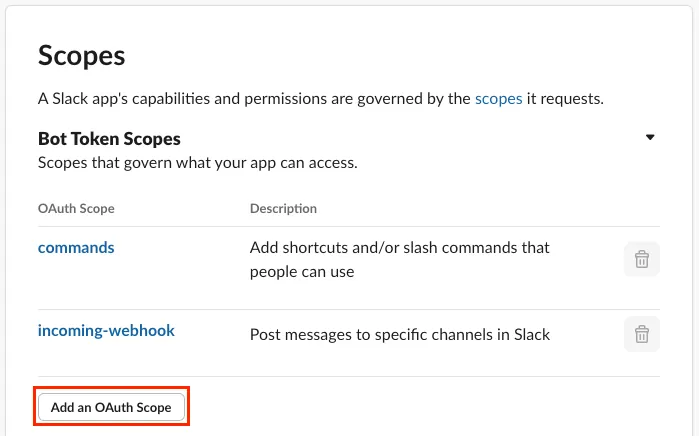Click the Scopes page title
Image resolution: width=699 pixels, height=436 pixels.
coord(82,55)
